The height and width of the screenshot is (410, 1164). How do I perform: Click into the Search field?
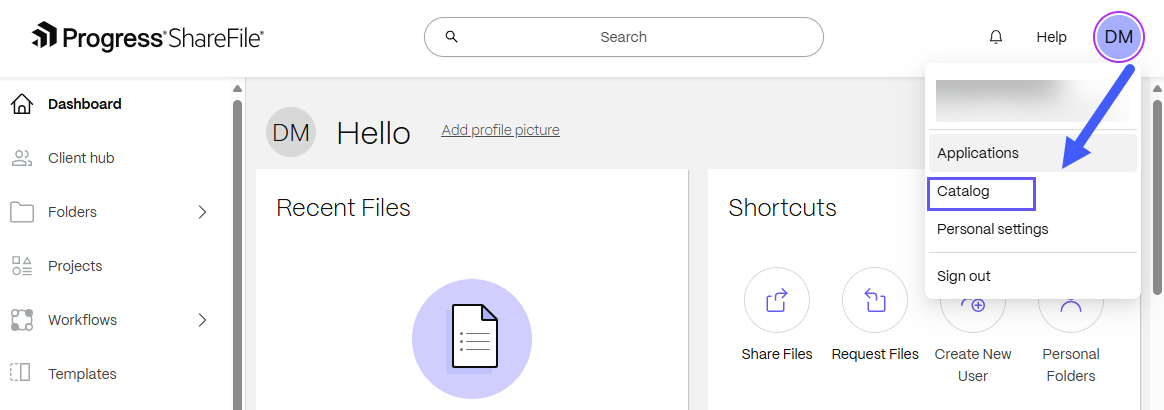pyautogui.click(x=624, y=37)
